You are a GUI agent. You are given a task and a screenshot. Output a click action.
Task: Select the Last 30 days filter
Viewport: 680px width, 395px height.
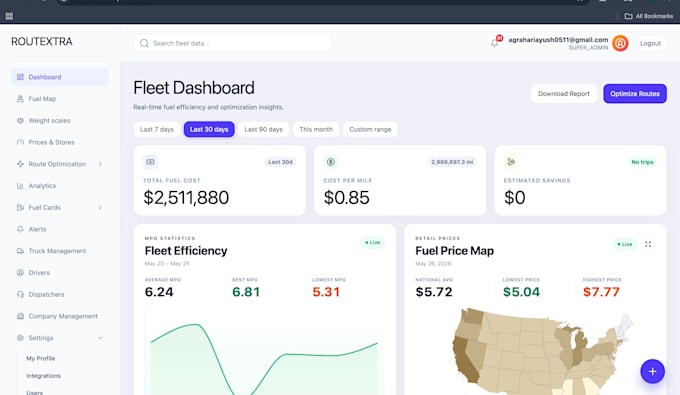pyautogui.click(x=209, y=129)
